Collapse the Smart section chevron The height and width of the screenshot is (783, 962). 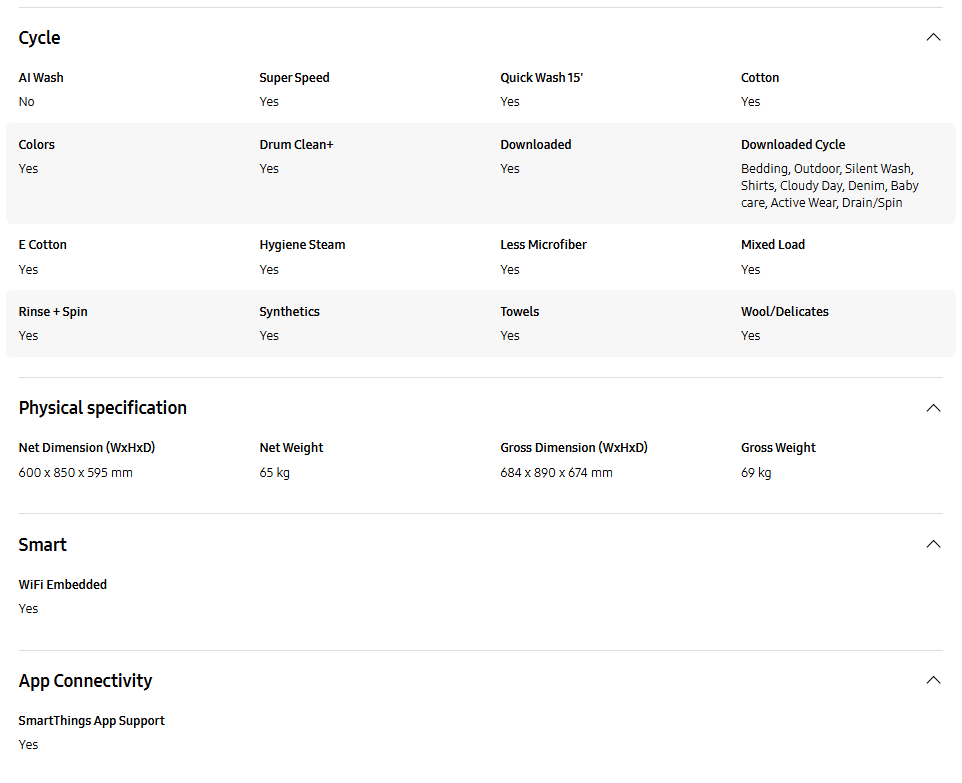coord(933,544)
